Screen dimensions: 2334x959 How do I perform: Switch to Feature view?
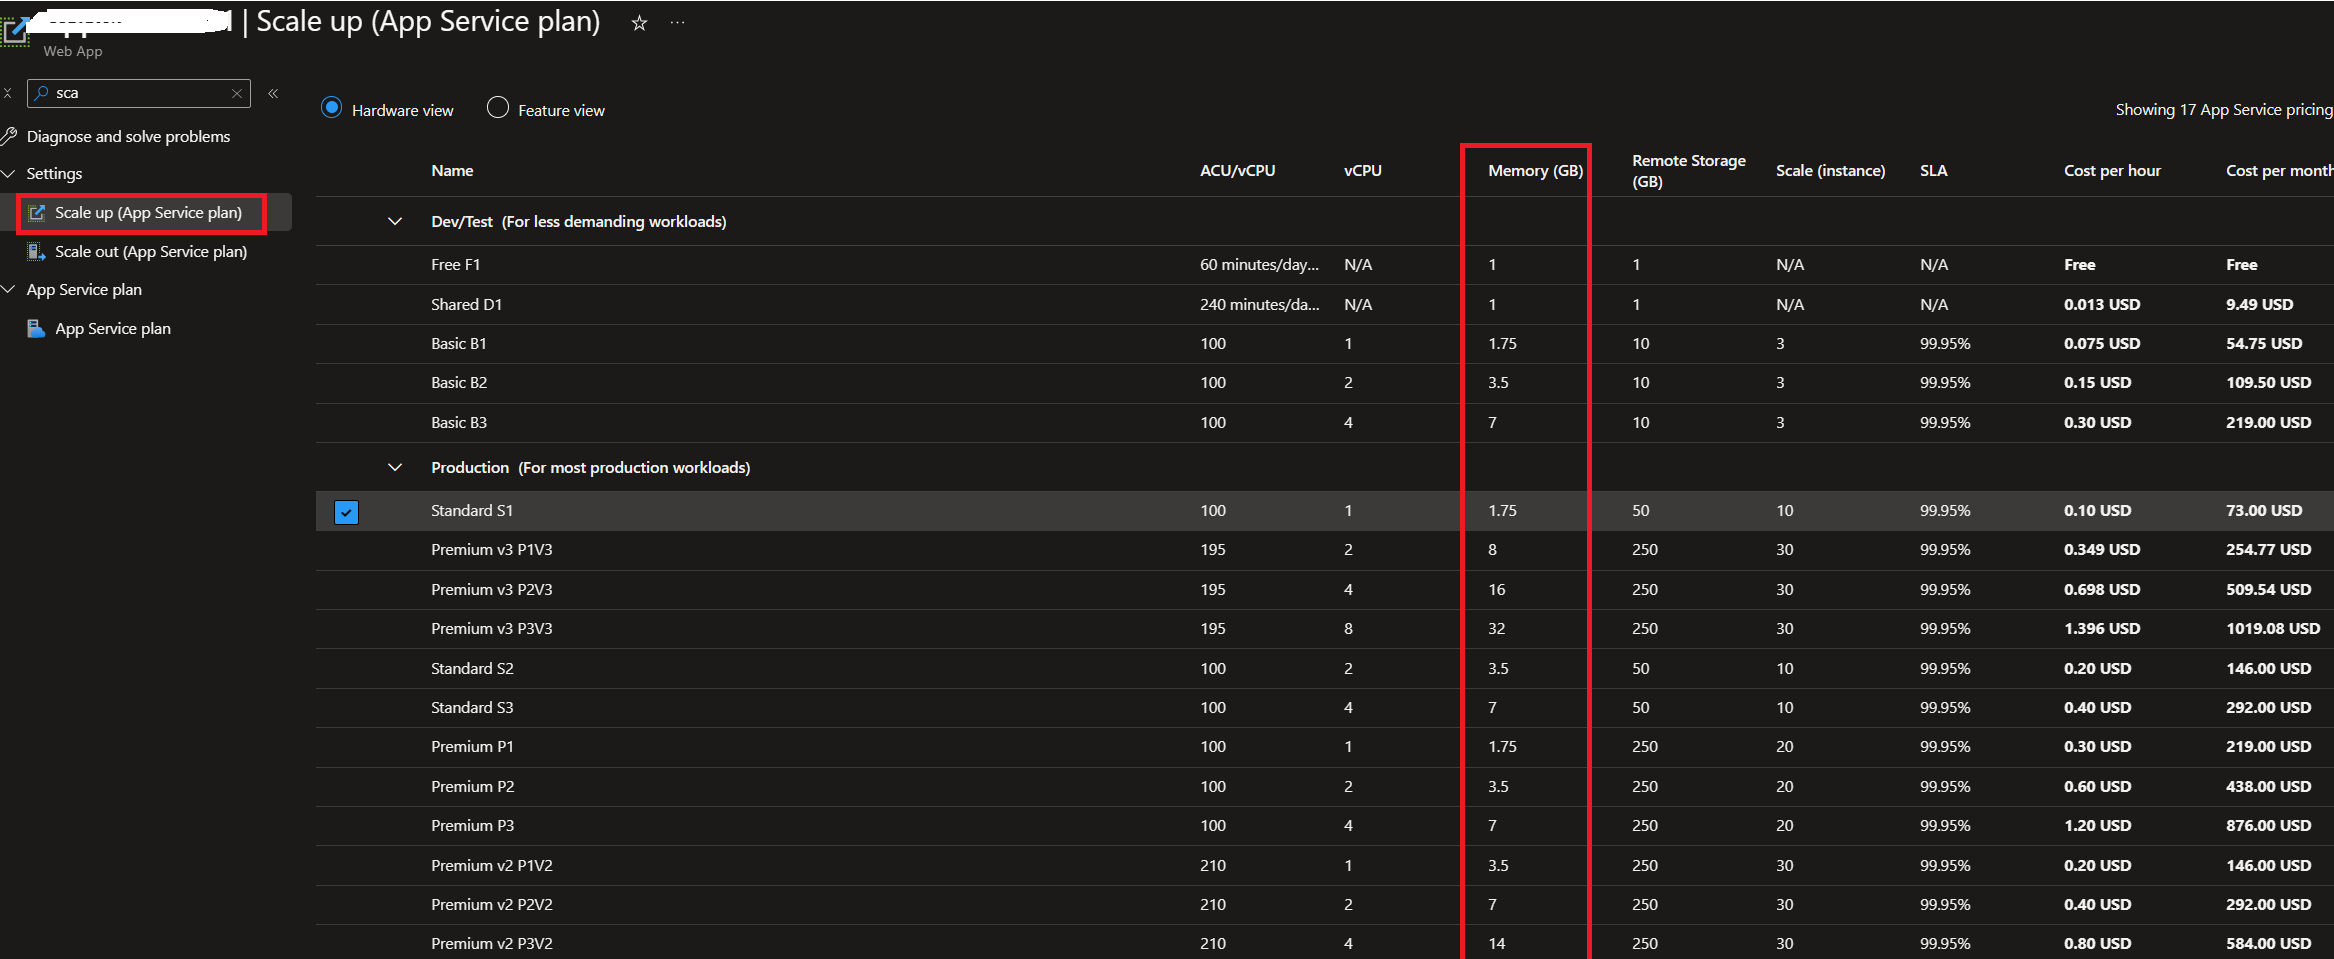click(497, 108)
